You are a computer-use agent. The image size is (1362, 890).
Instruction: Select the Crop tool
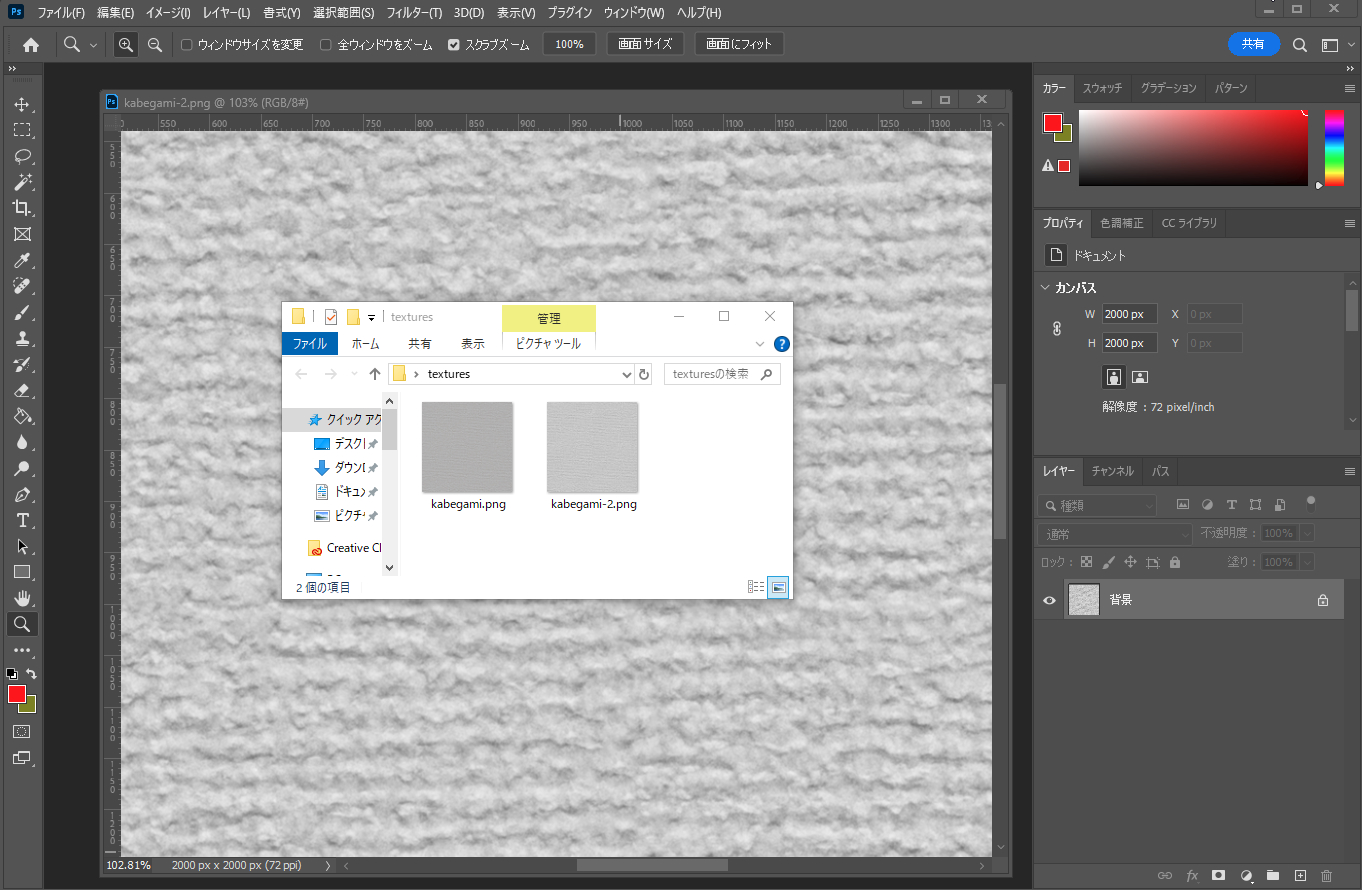point(22,208)
